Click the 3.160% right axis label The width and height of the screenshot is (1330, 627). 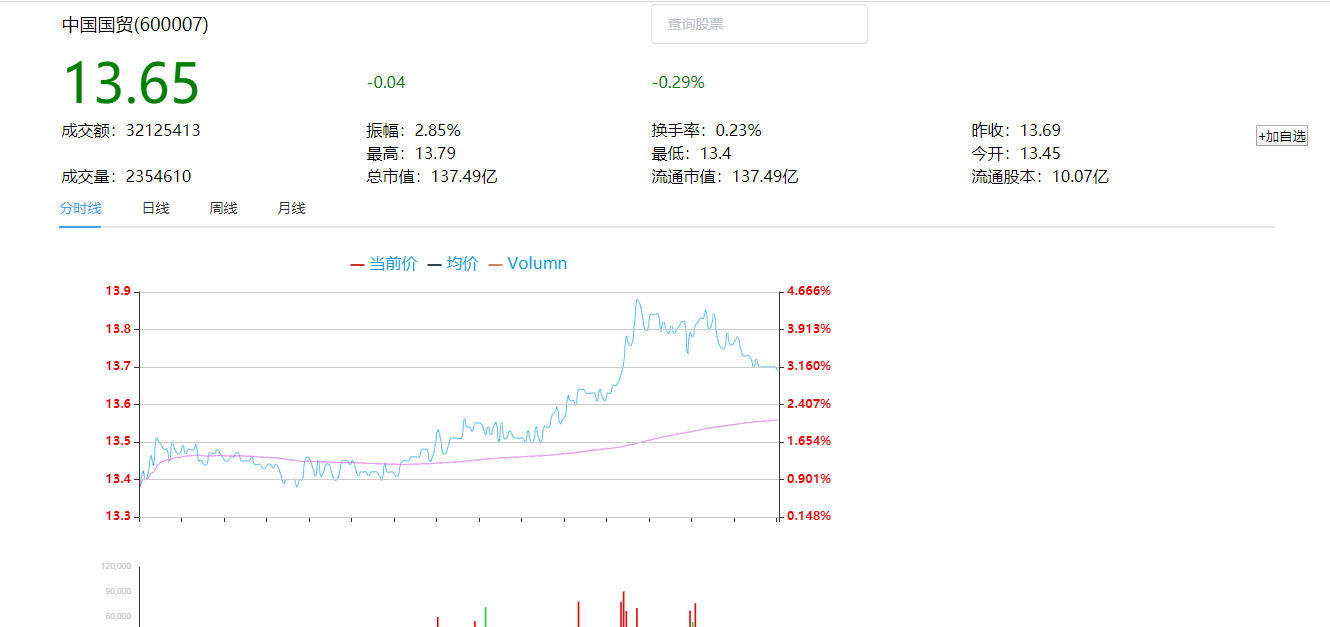(809, 366)
